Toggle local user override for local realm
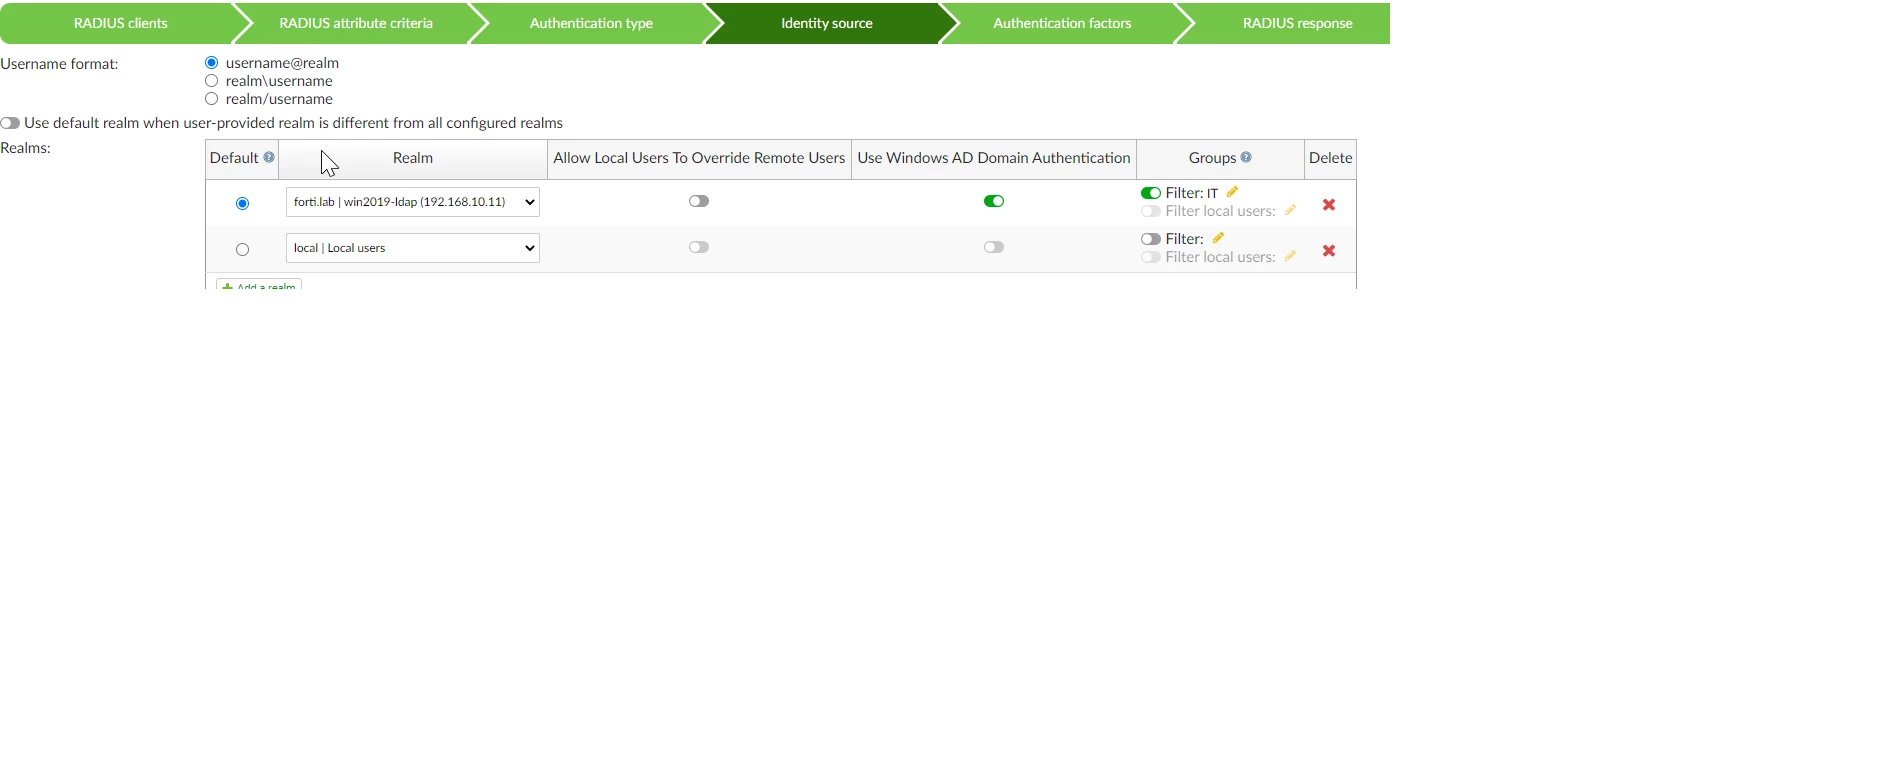Viewport: 1902px width, 766px height. (699, 247)
